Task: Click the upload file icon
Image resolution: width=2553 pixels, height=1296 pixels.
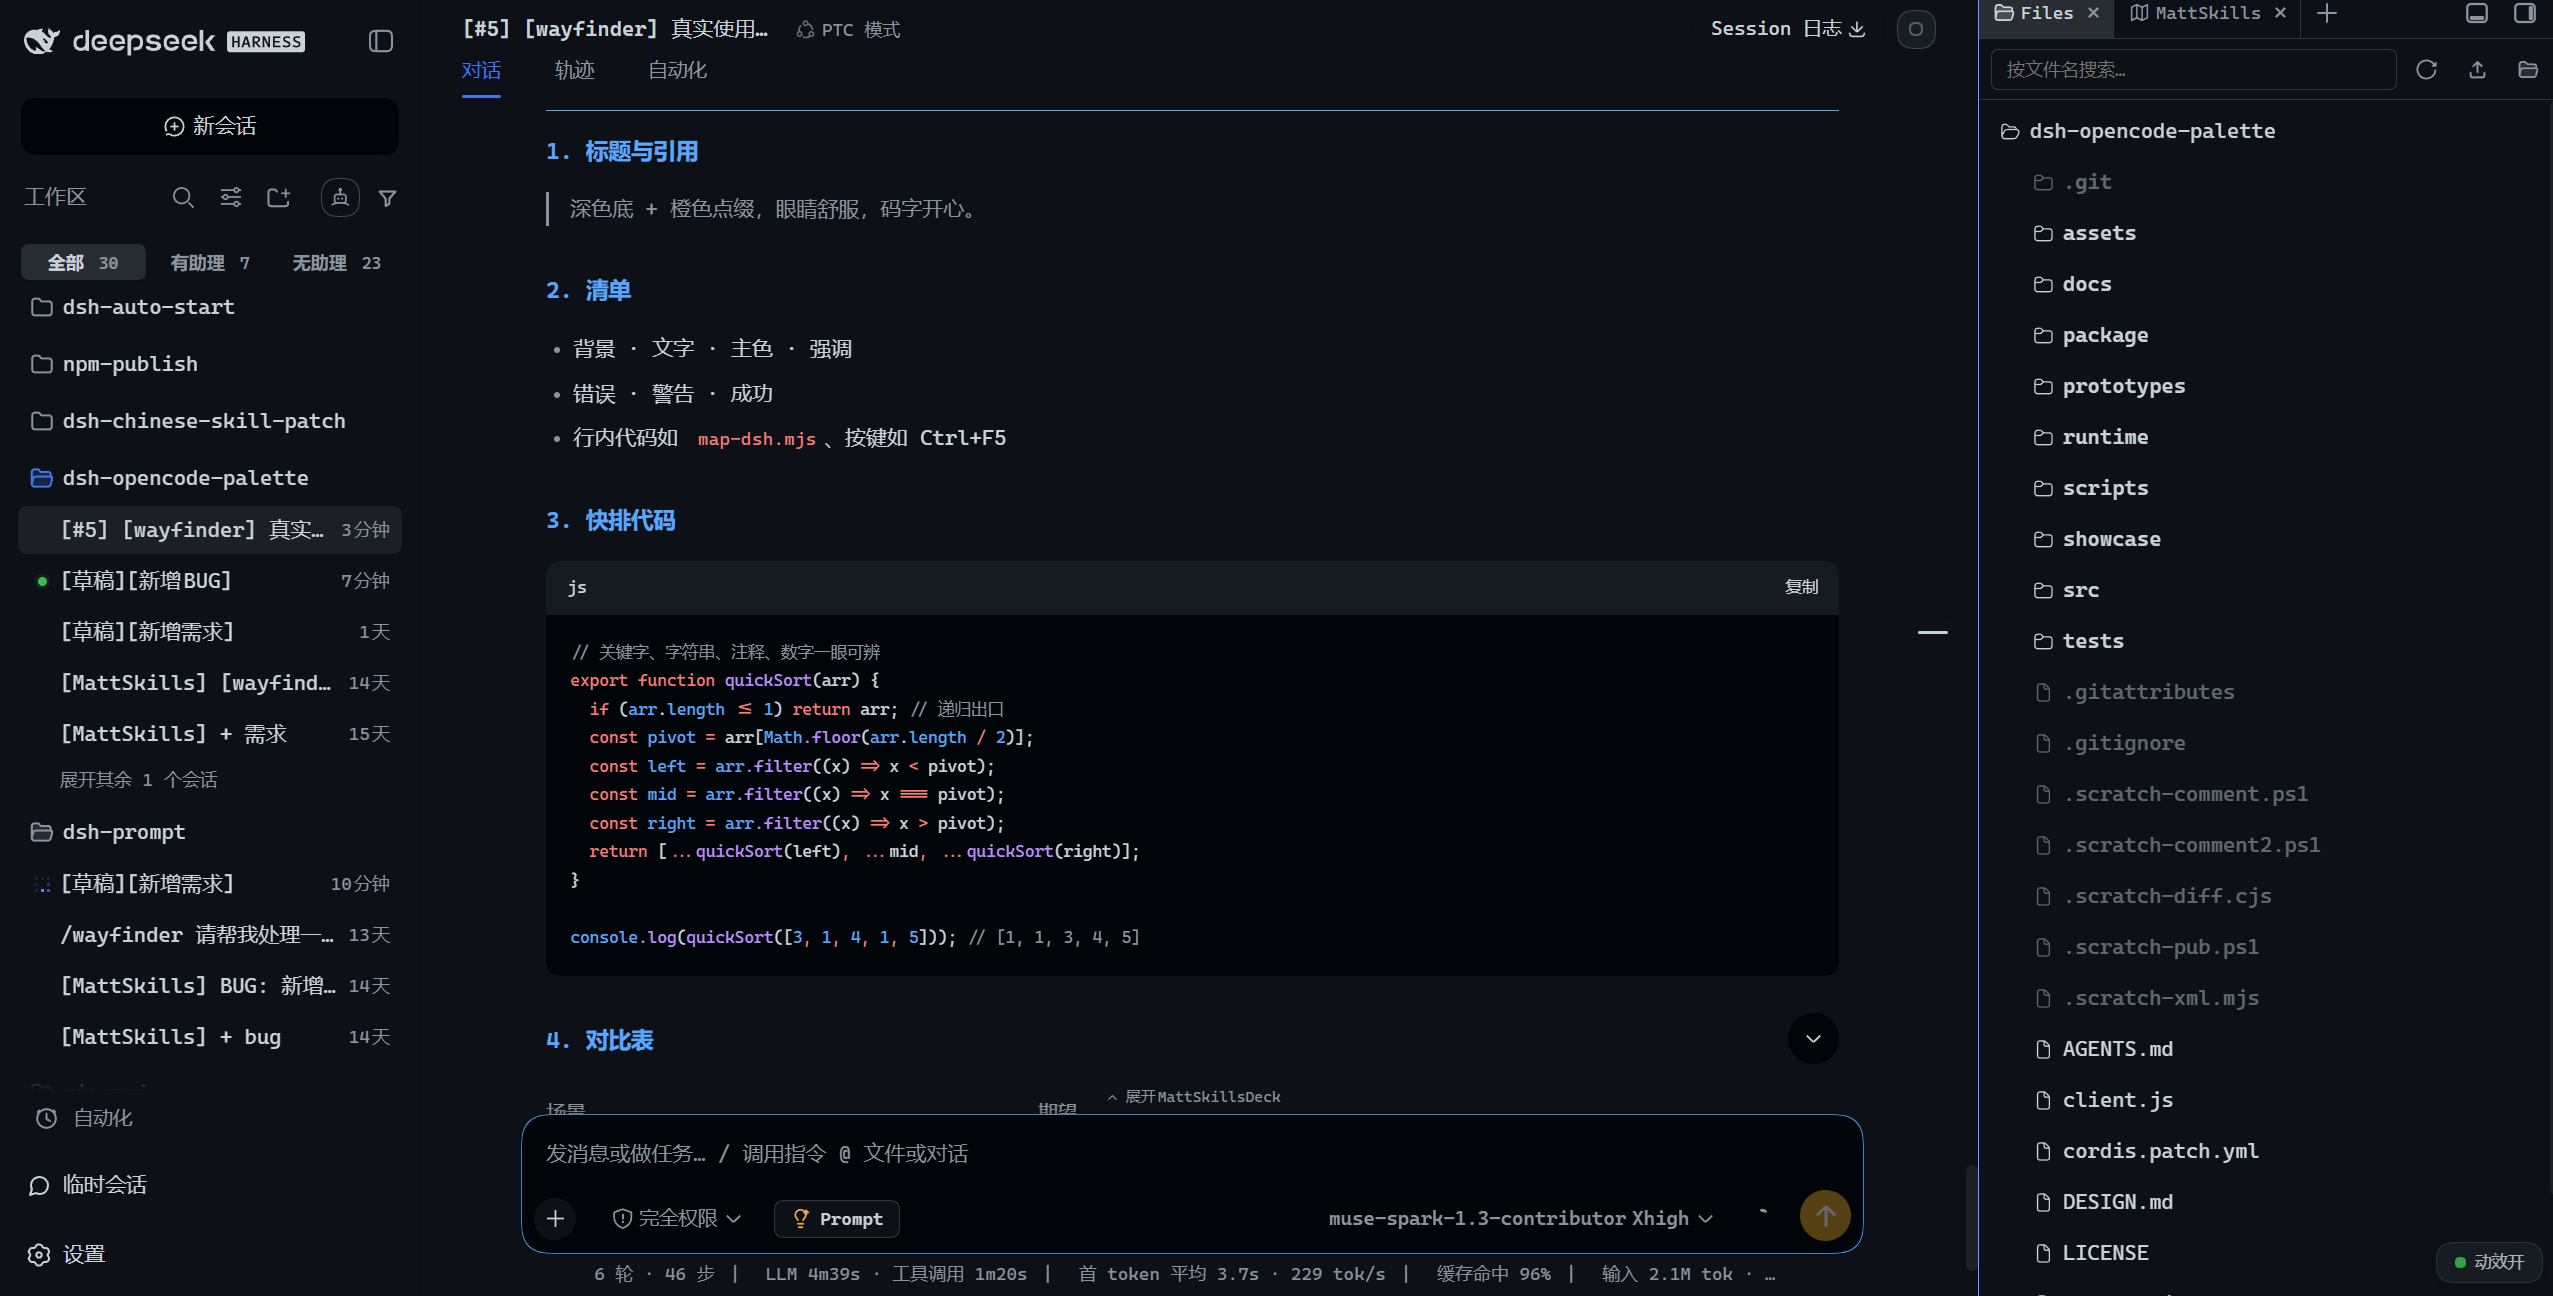Action: [x=2477, y=69]
